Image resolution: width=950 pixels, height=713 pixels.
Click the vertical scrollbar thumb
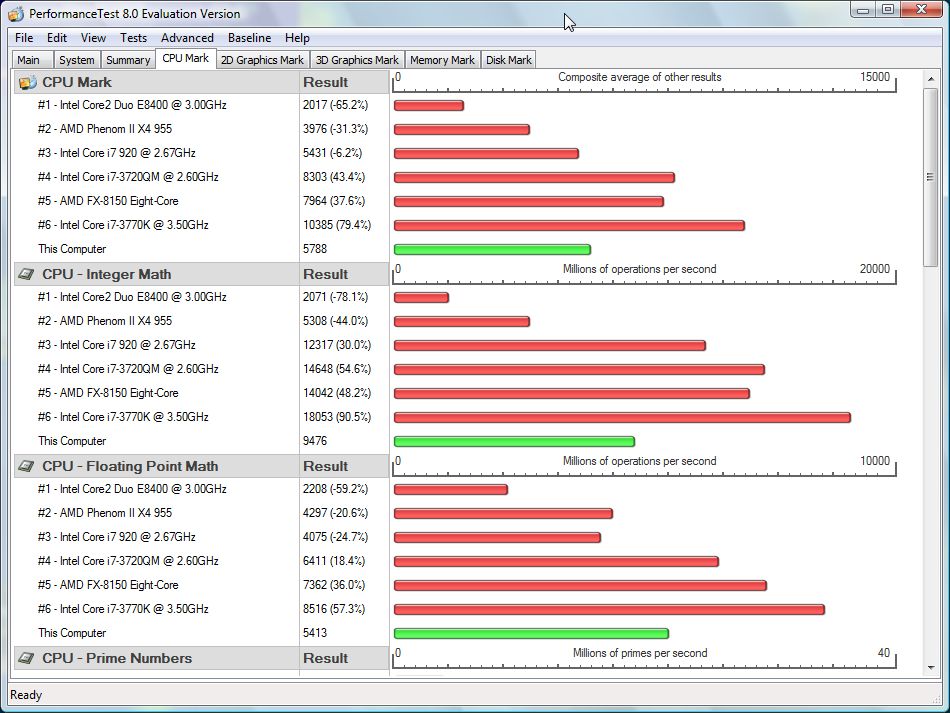coord(931,177)
